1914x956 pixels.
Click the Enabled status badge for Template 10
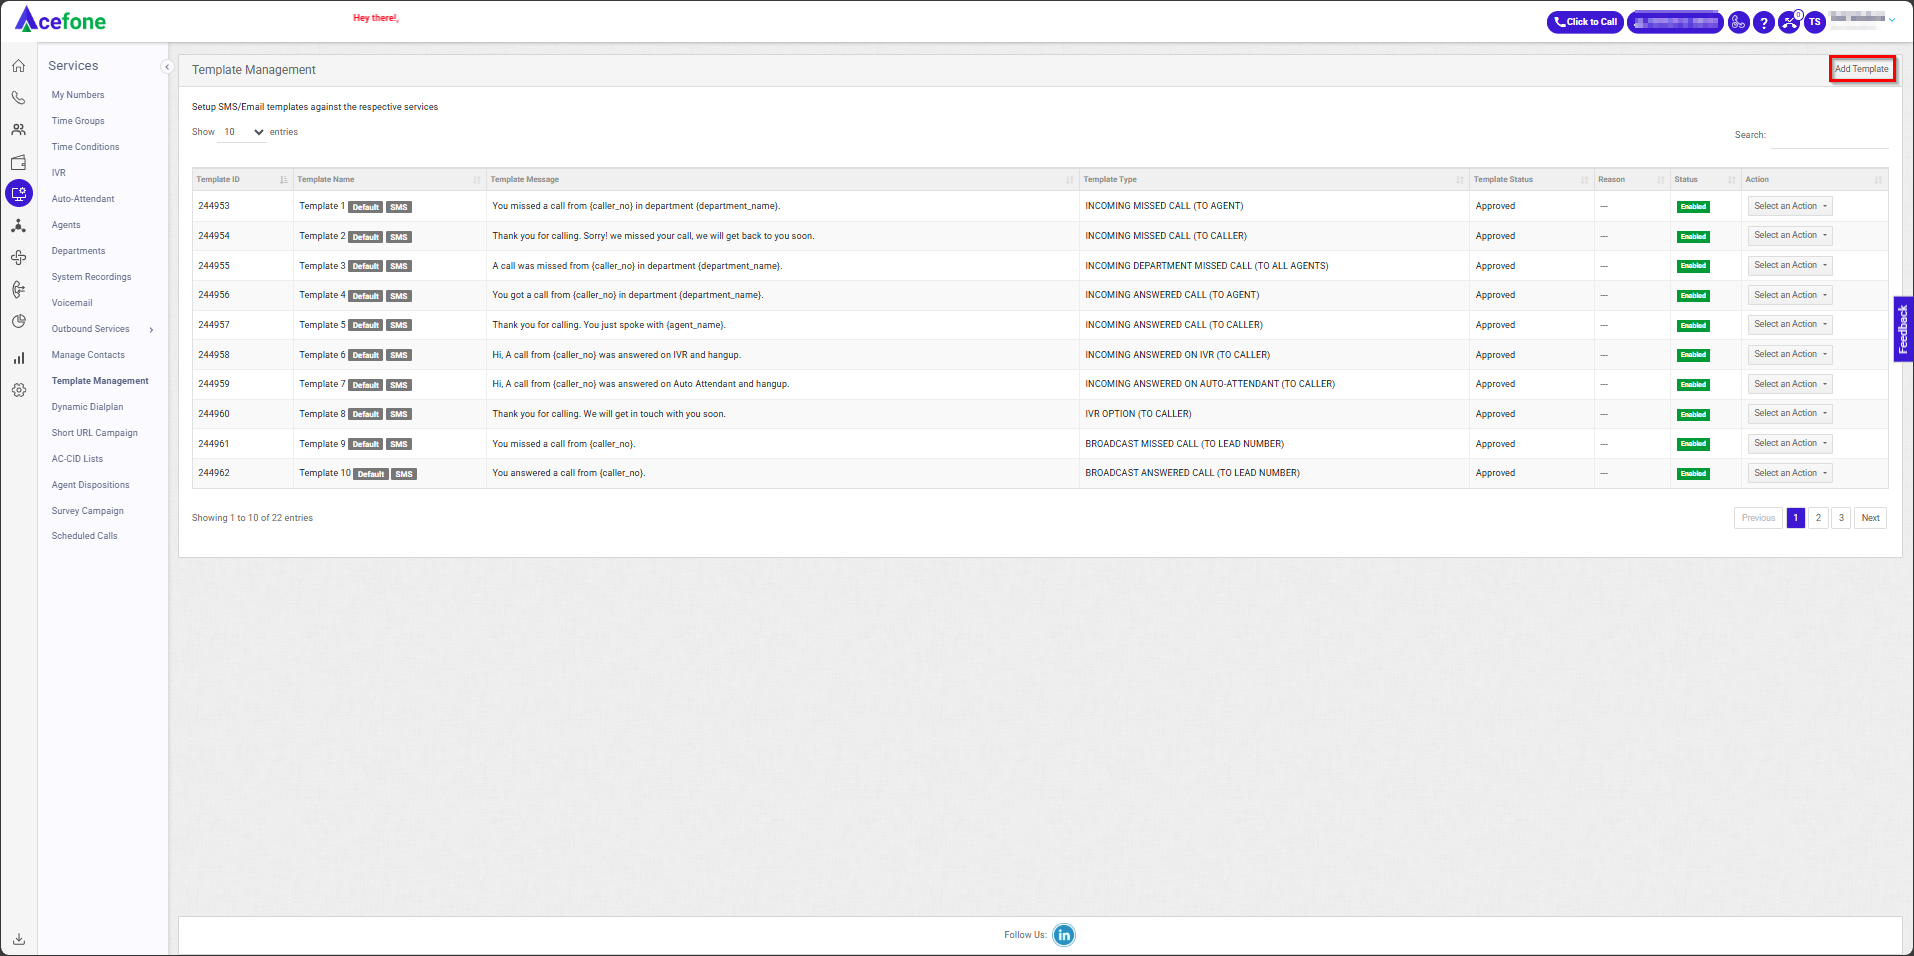(1693, 474)
